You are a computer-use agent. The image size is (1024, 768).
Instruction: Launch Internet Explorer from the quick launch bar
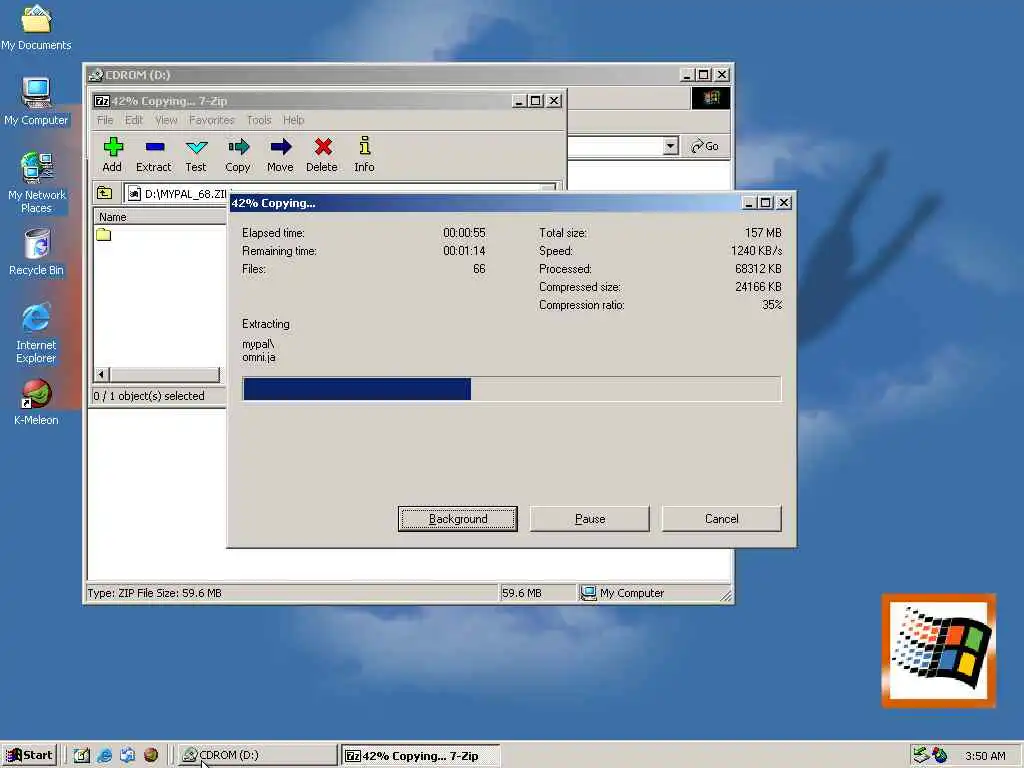[x=104, y=755]
